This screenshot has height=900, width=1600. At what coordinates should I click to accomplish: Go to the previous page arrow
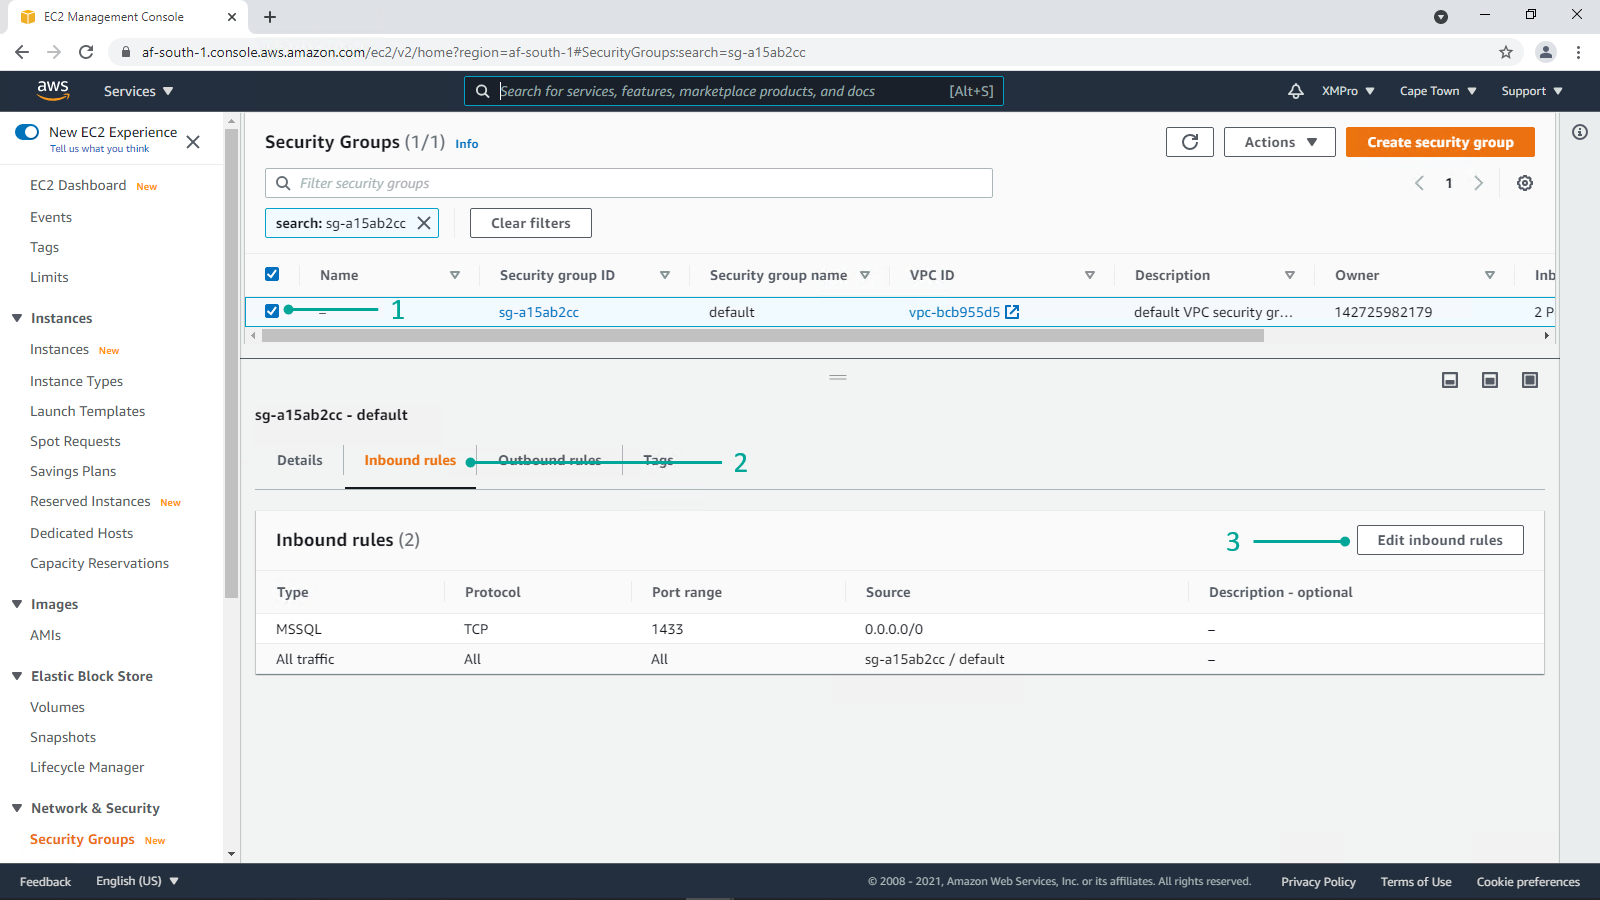tap(1419, 183)
